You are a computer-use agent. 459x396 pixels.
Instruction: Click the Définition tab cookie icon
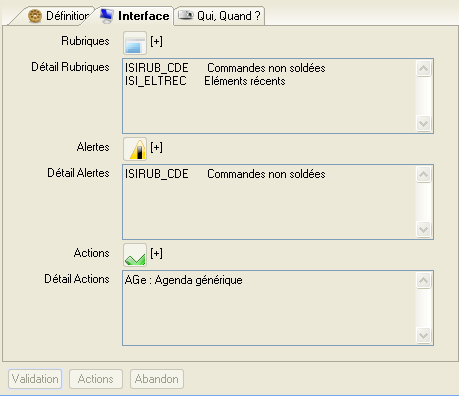pos(35,16)
